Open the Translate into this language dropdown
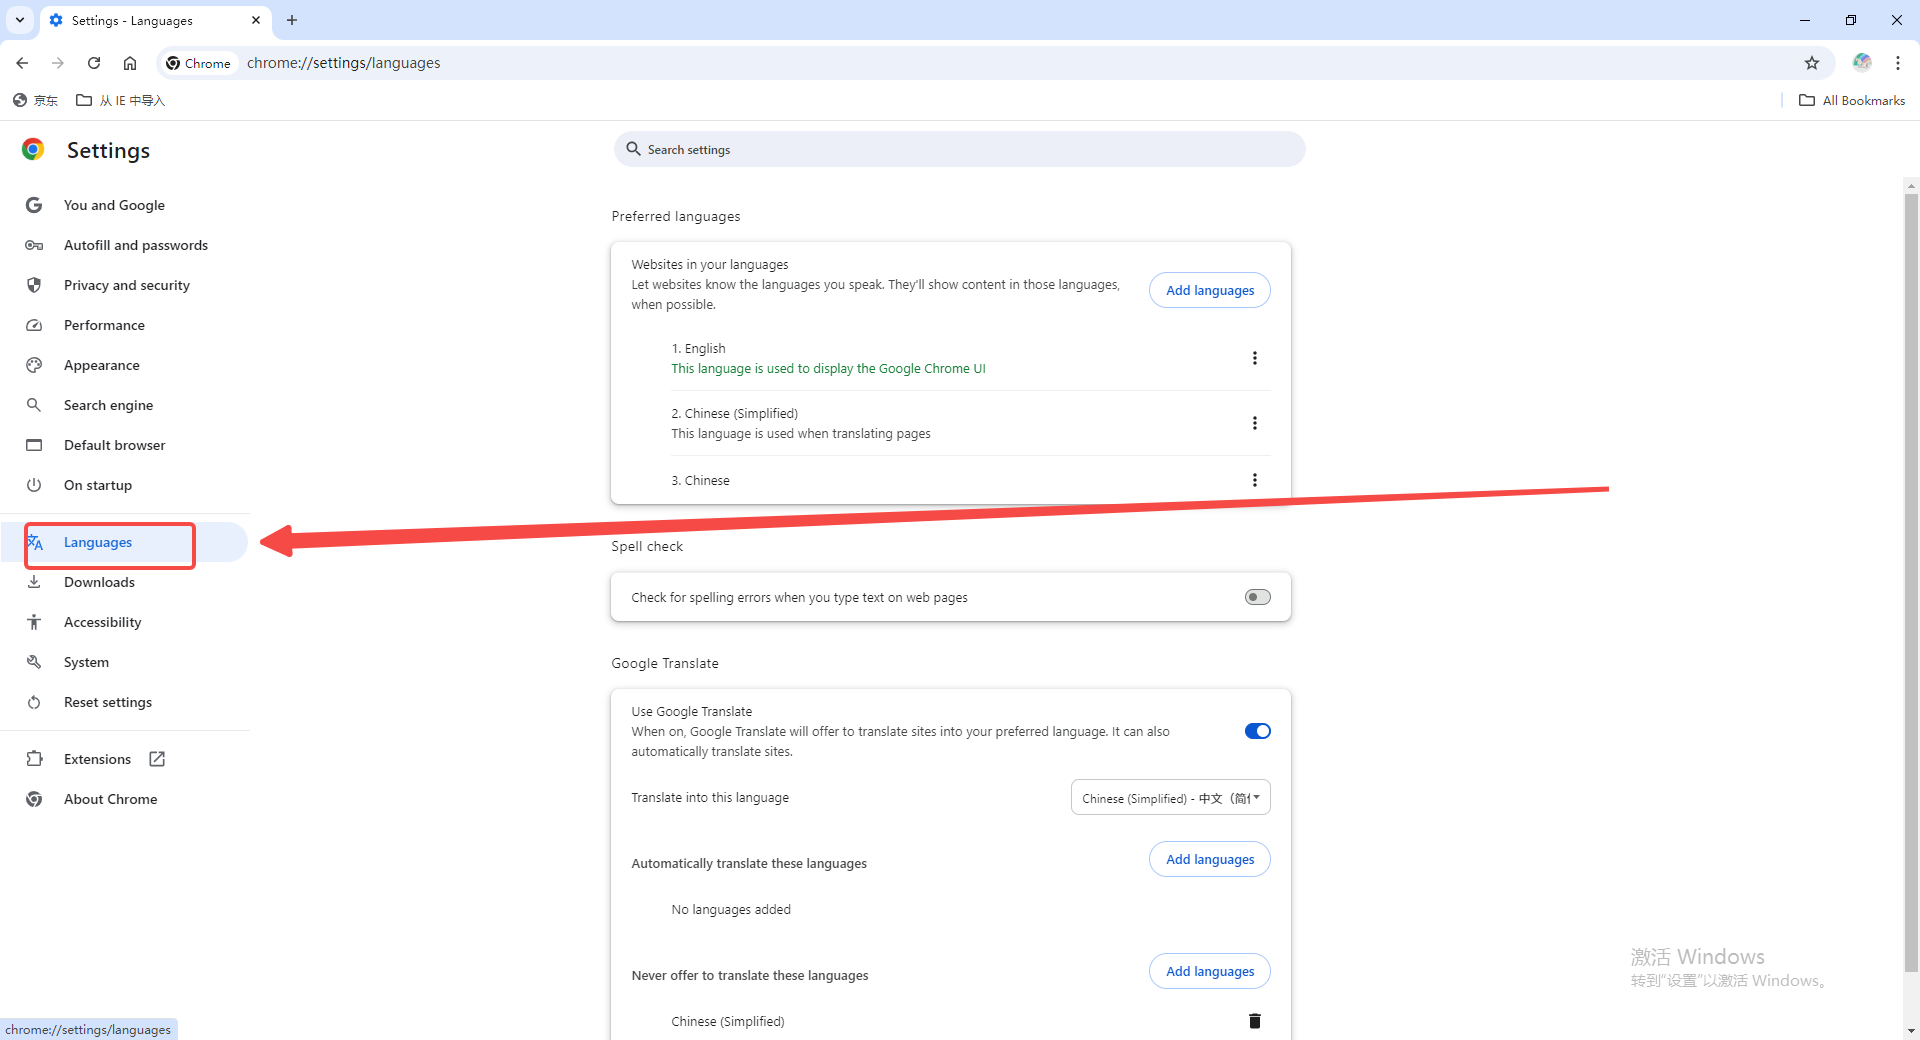The width and height of the screenshot is (1920, 1040). 1171,798
